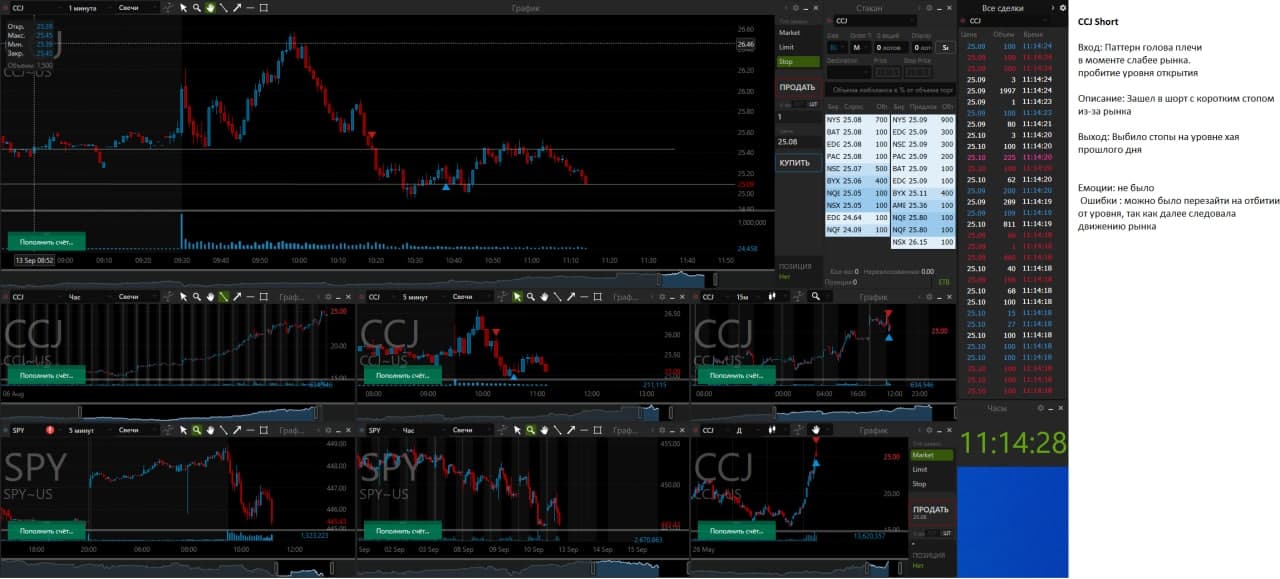Viewport: 1280px width, 579px height.
Task: Click the Часы panel title
Action: coord(997,408)
